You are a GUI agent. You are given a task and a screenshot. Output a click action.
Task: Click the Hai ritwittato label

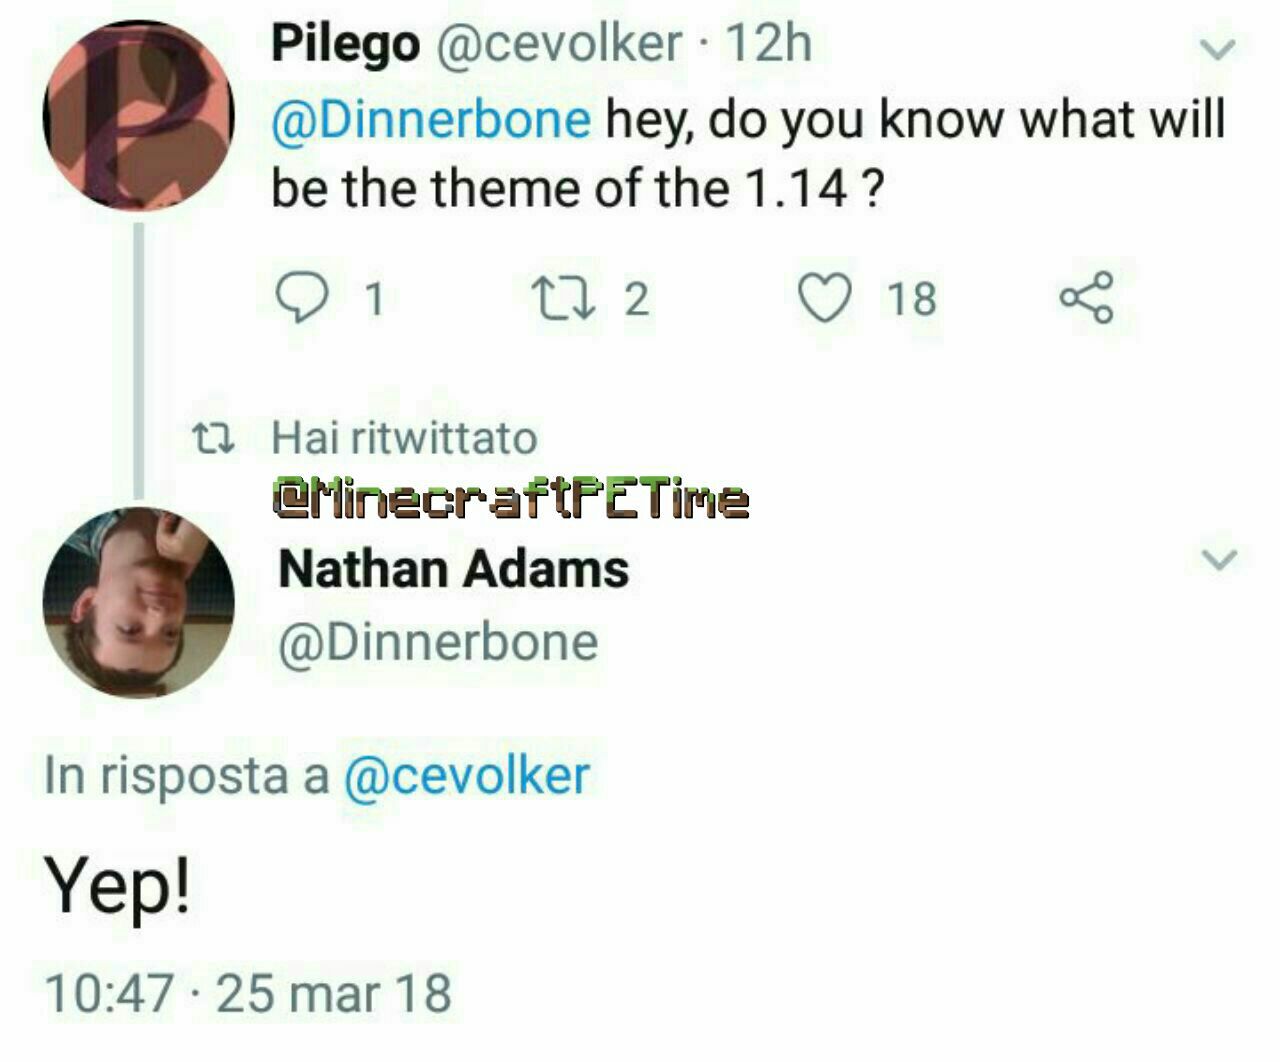(405, 438)
